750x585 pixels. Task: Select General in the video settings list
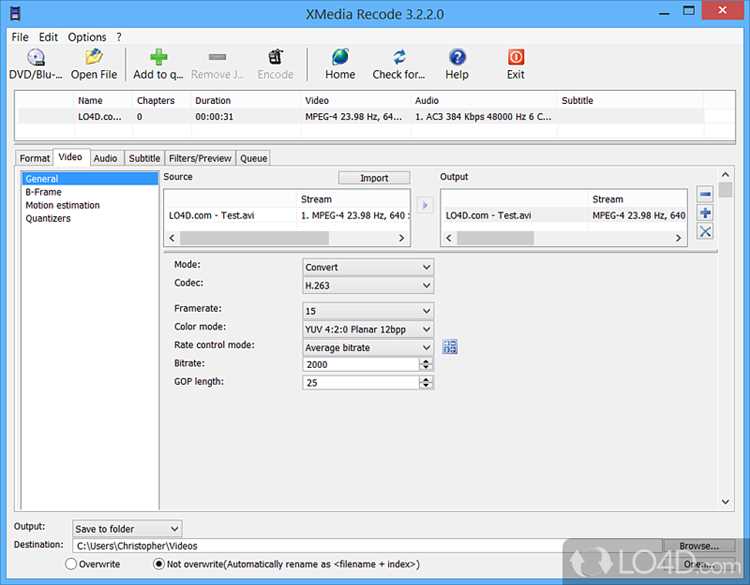coord(89,179)
